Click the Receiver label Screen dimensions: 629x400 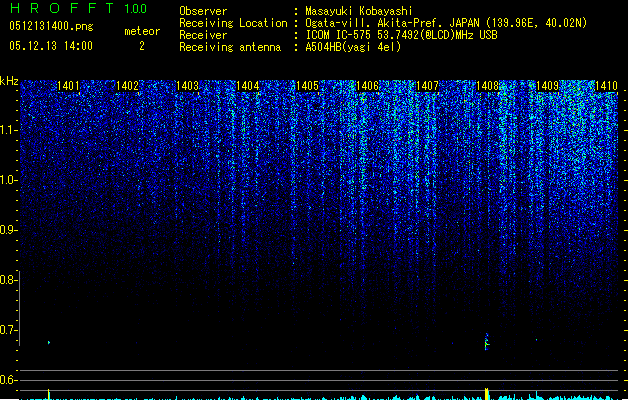203,35
